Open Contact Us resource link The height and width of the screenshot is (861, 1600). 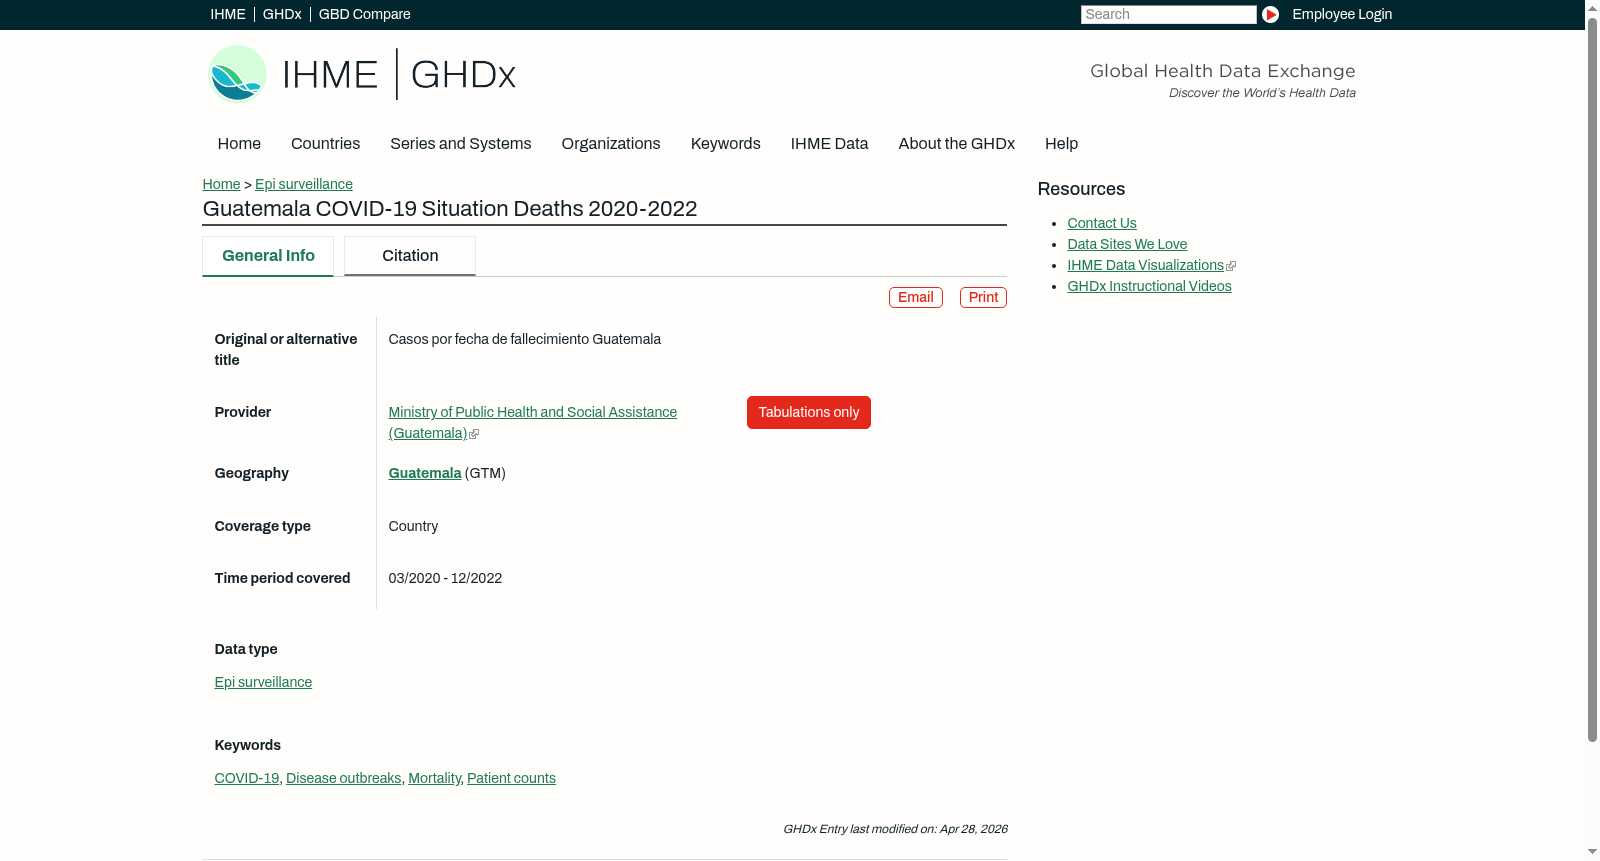coord(1102,223)
